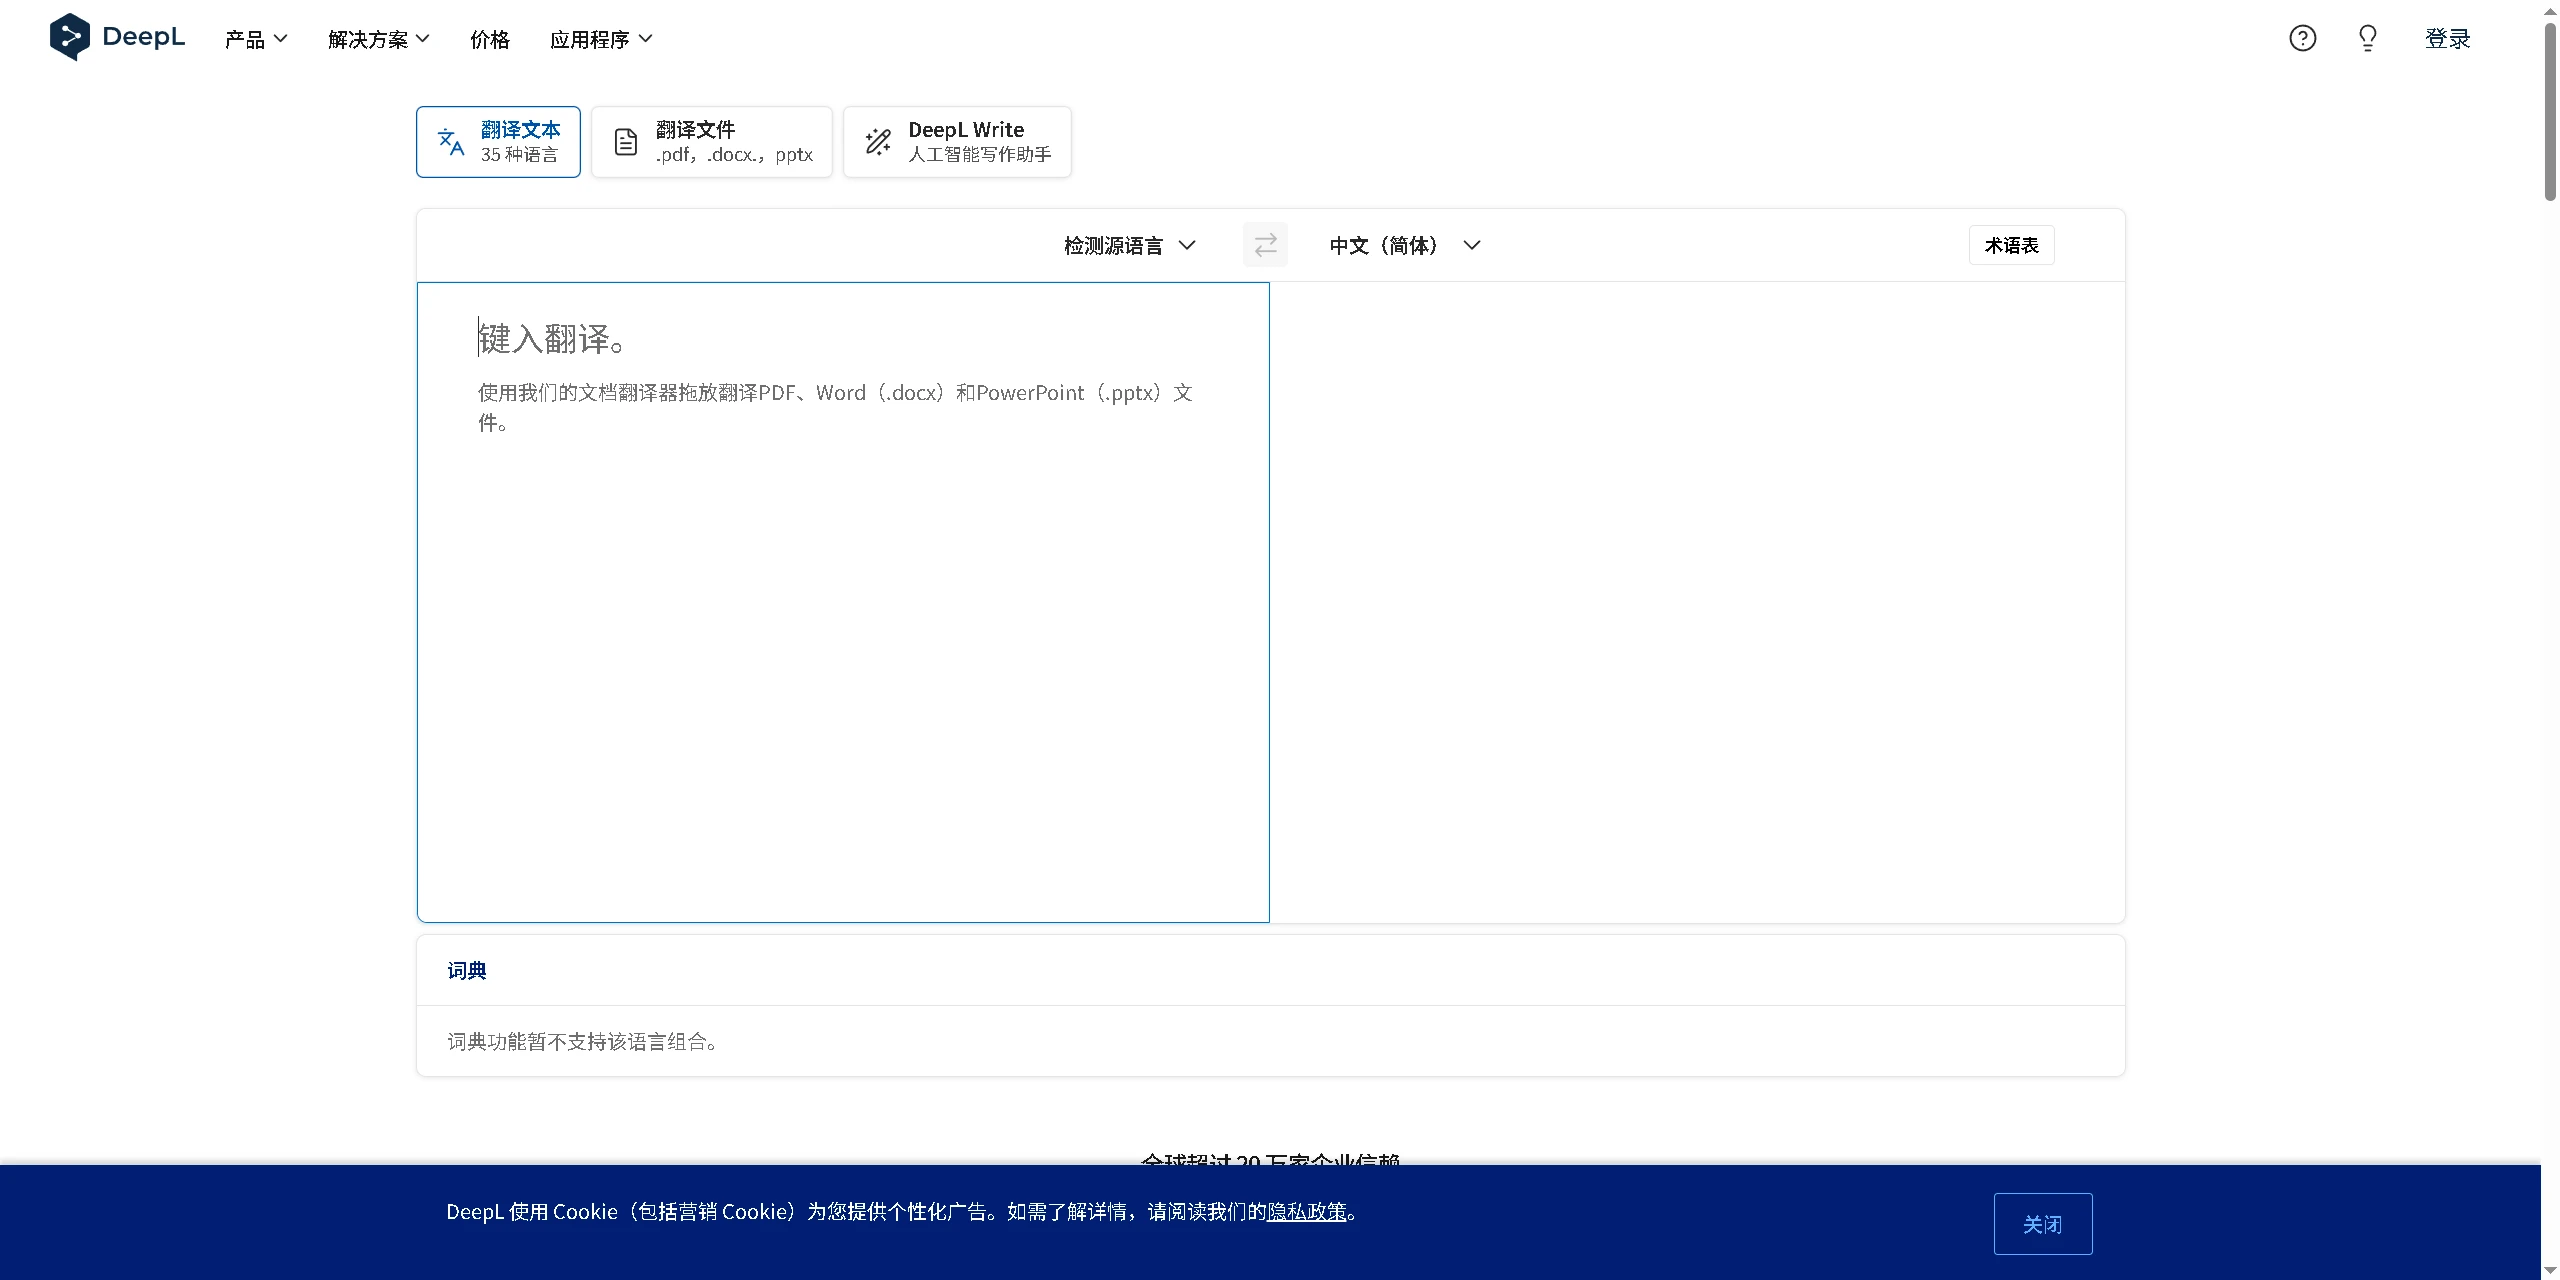Click the scrollbar down arrow
This screenshot has height=1280, width=2560.
pyautogui.click(x=2550, y=1271)
